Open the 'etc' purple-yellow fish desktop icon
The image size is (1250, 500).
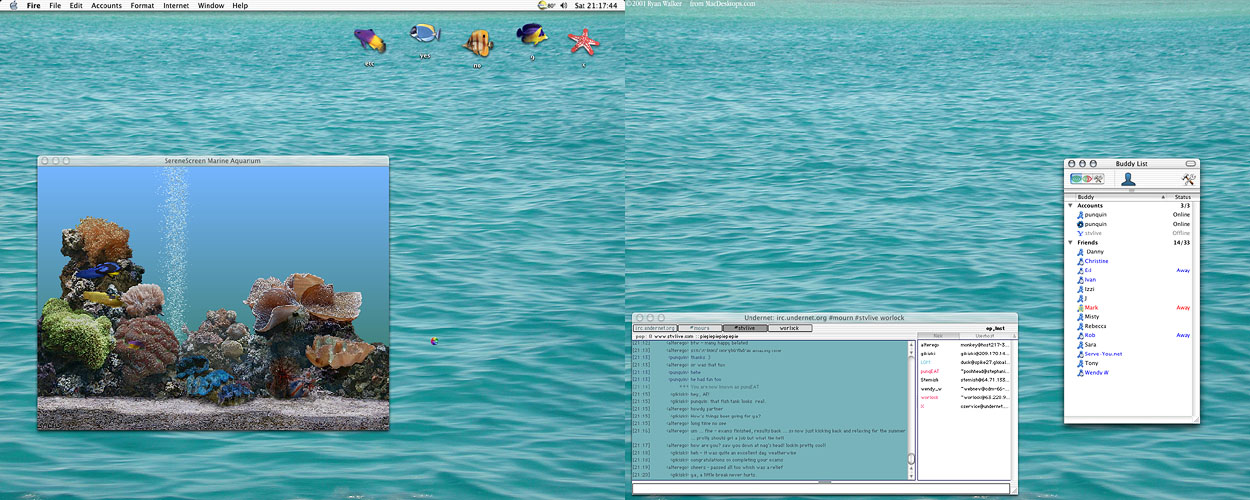click(369, 41)
